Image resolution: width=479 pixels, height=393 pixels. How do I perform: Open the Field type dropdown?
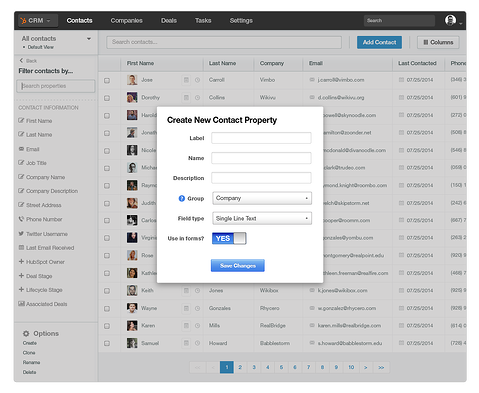click(x=262, y=218)
